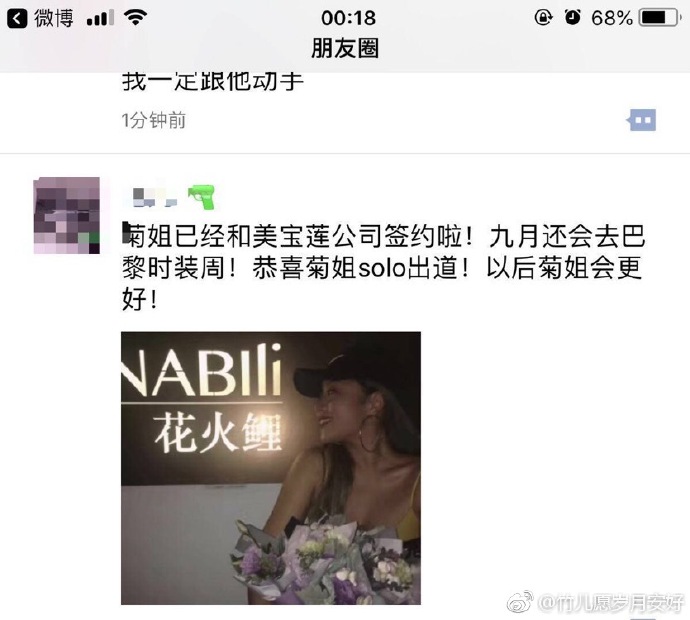Viewport: 690px width, 620px height.
Task: Open the NABIli 花火鲤 photo
Action: (271, 468)
